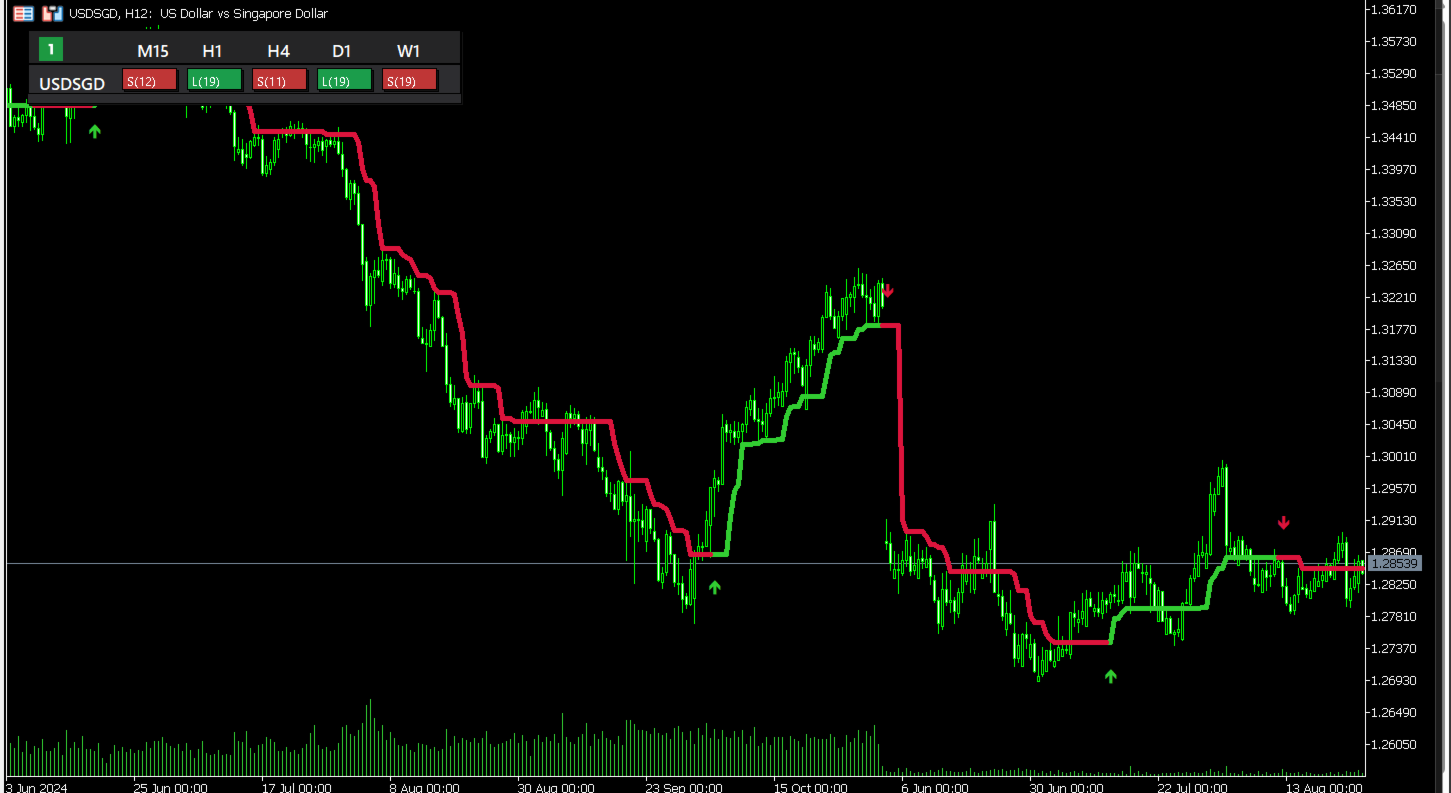Select the H4 timeframe column header
The width and height of the screenshot is (1451, 793).
click(x=278, y=51)
